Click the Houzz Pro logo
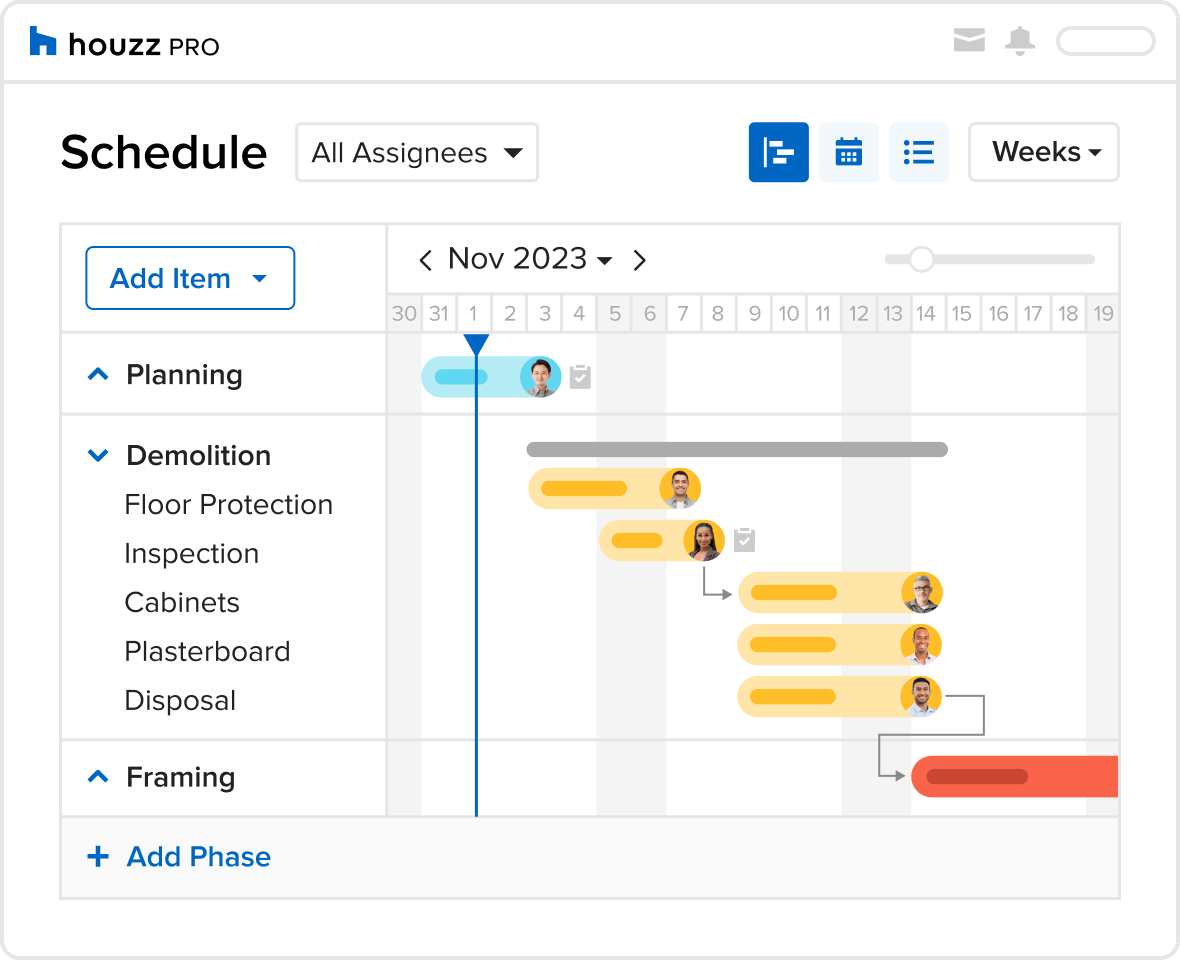Viewport: 1180px width, 960px height. coord(124,43)
